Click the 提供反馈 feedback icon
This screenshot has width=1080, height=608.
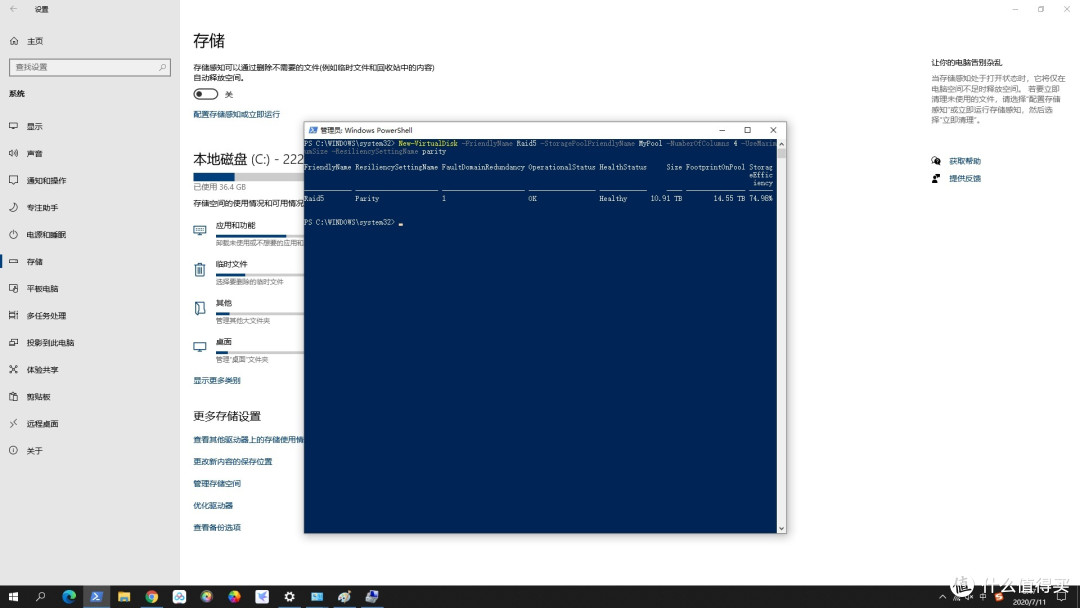(936, 178)
